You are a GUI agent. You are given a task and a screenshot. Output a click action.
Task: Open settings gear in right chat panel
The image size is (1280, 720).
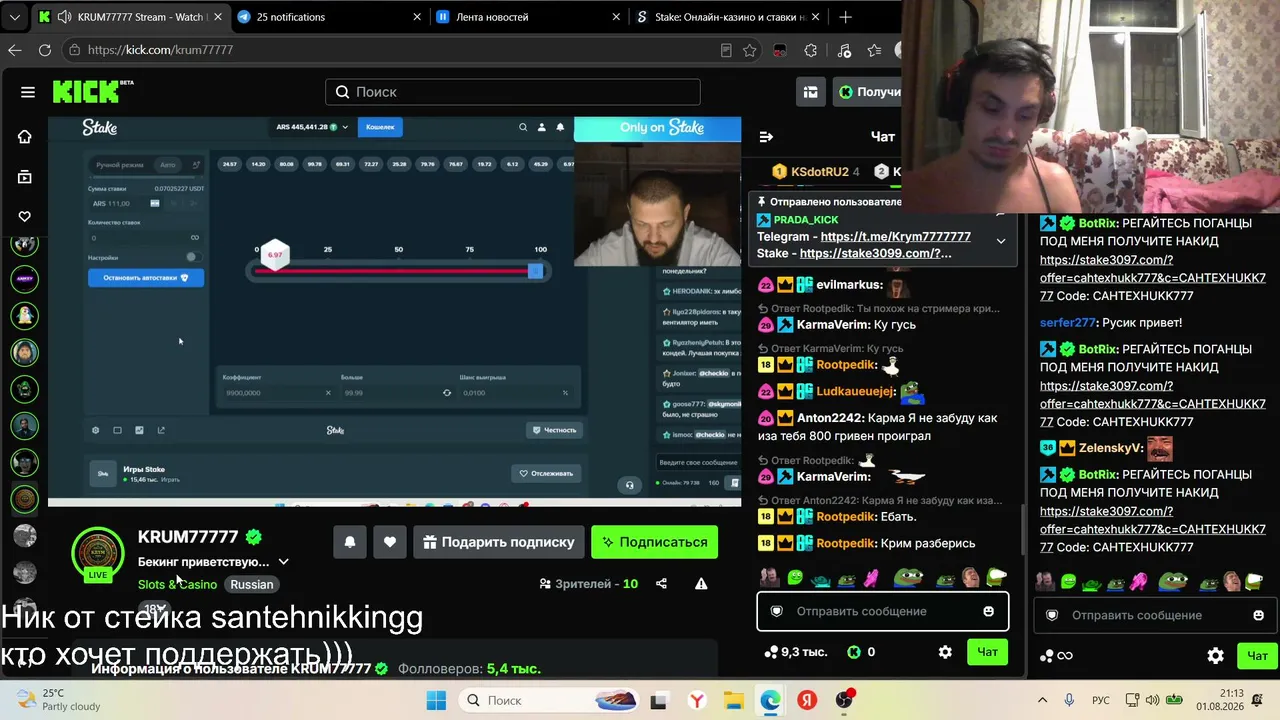point(1215,656)
